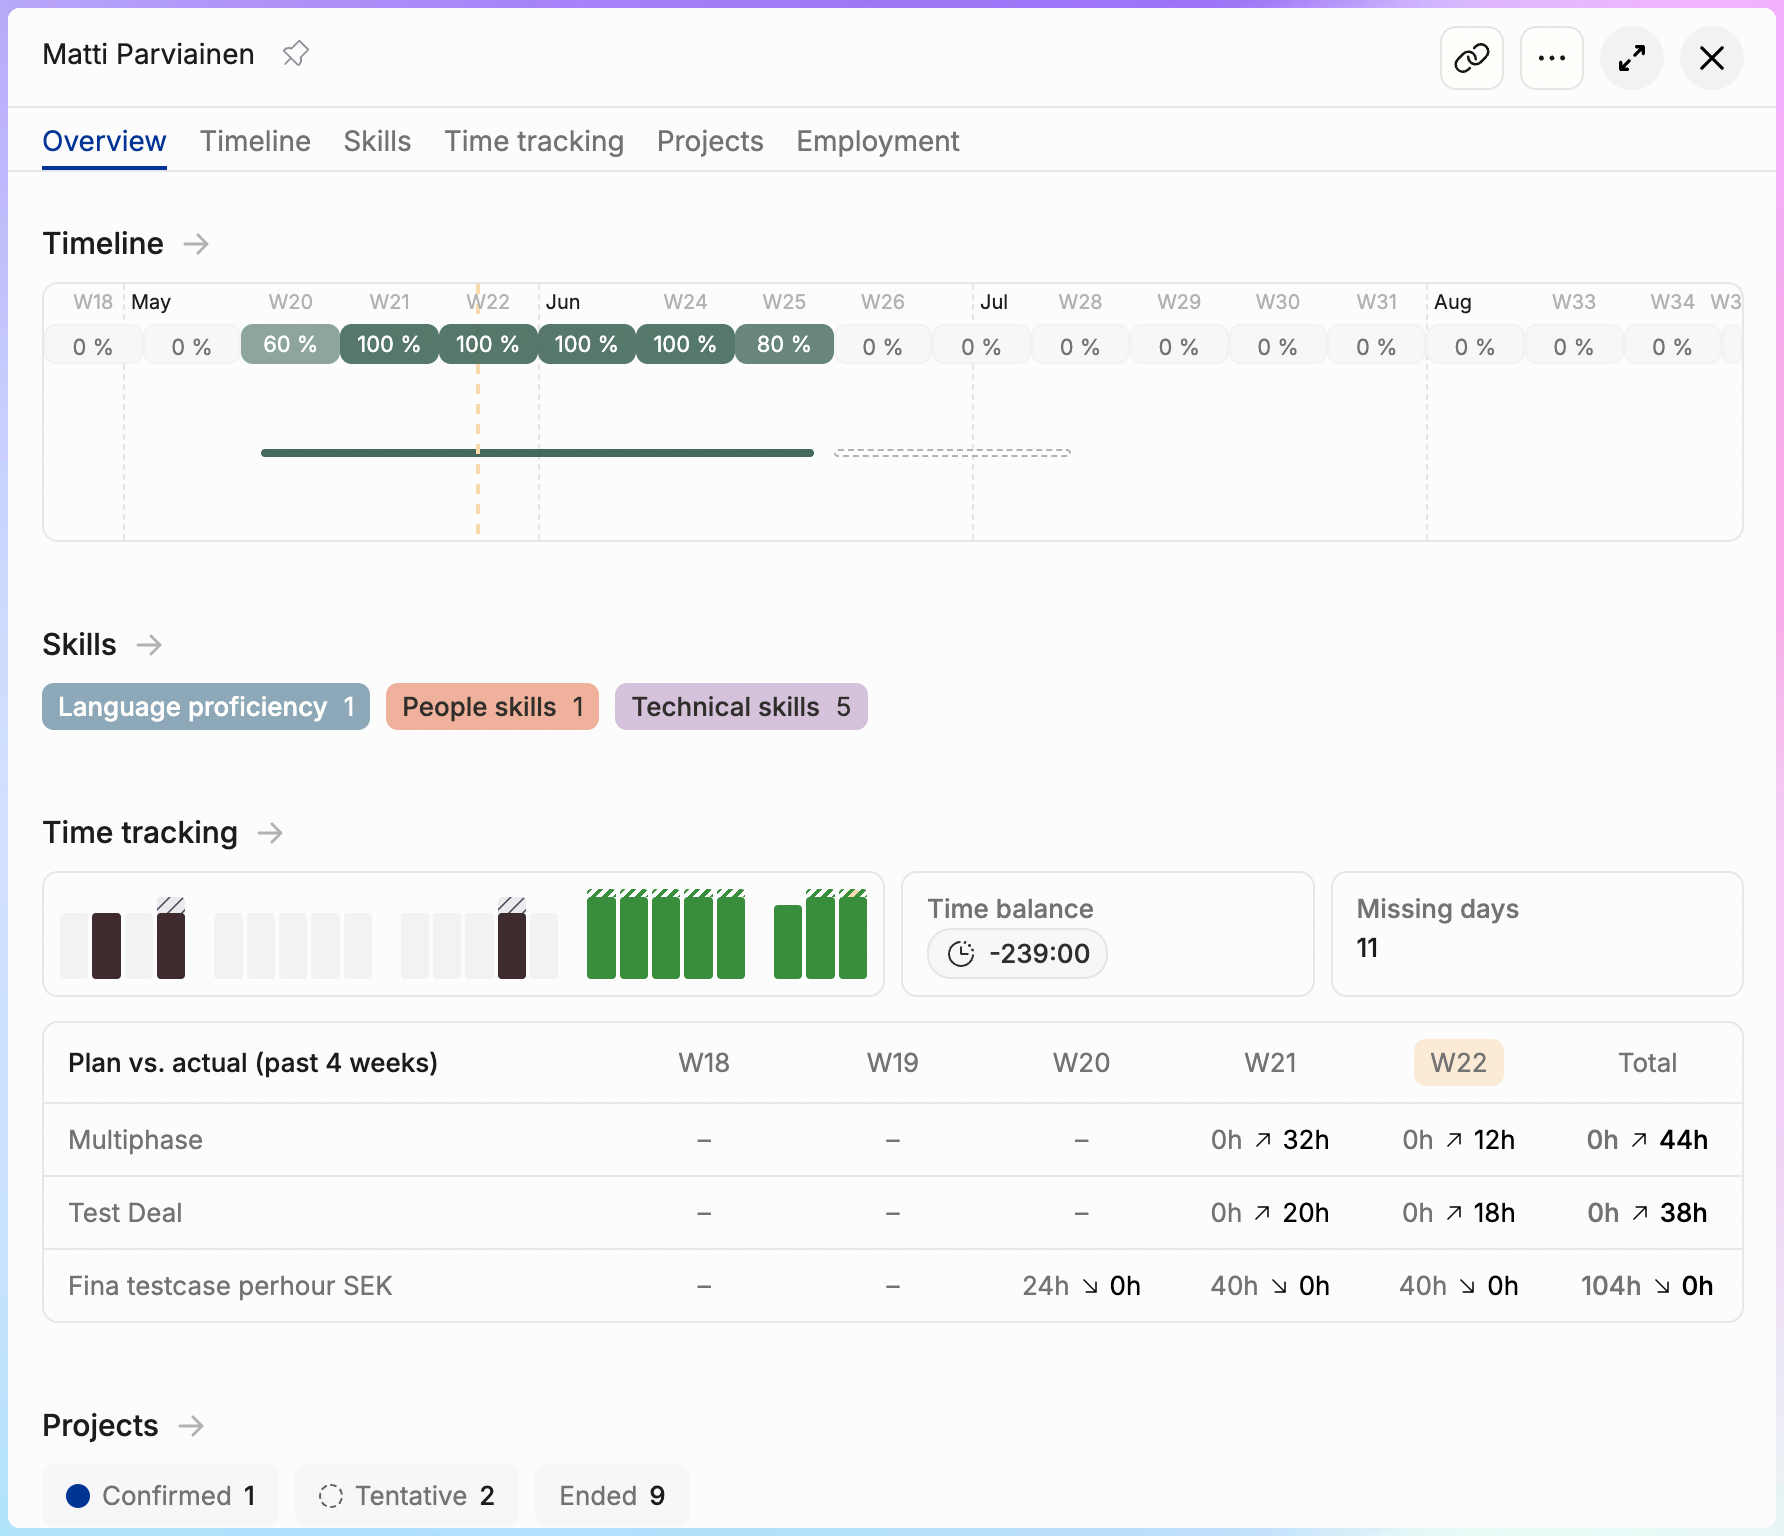This screenshot has height=1536, width=1784.
Task: Click the W21 column header in plan table
Action: pyautogui.click(x=1270, y=1063)
